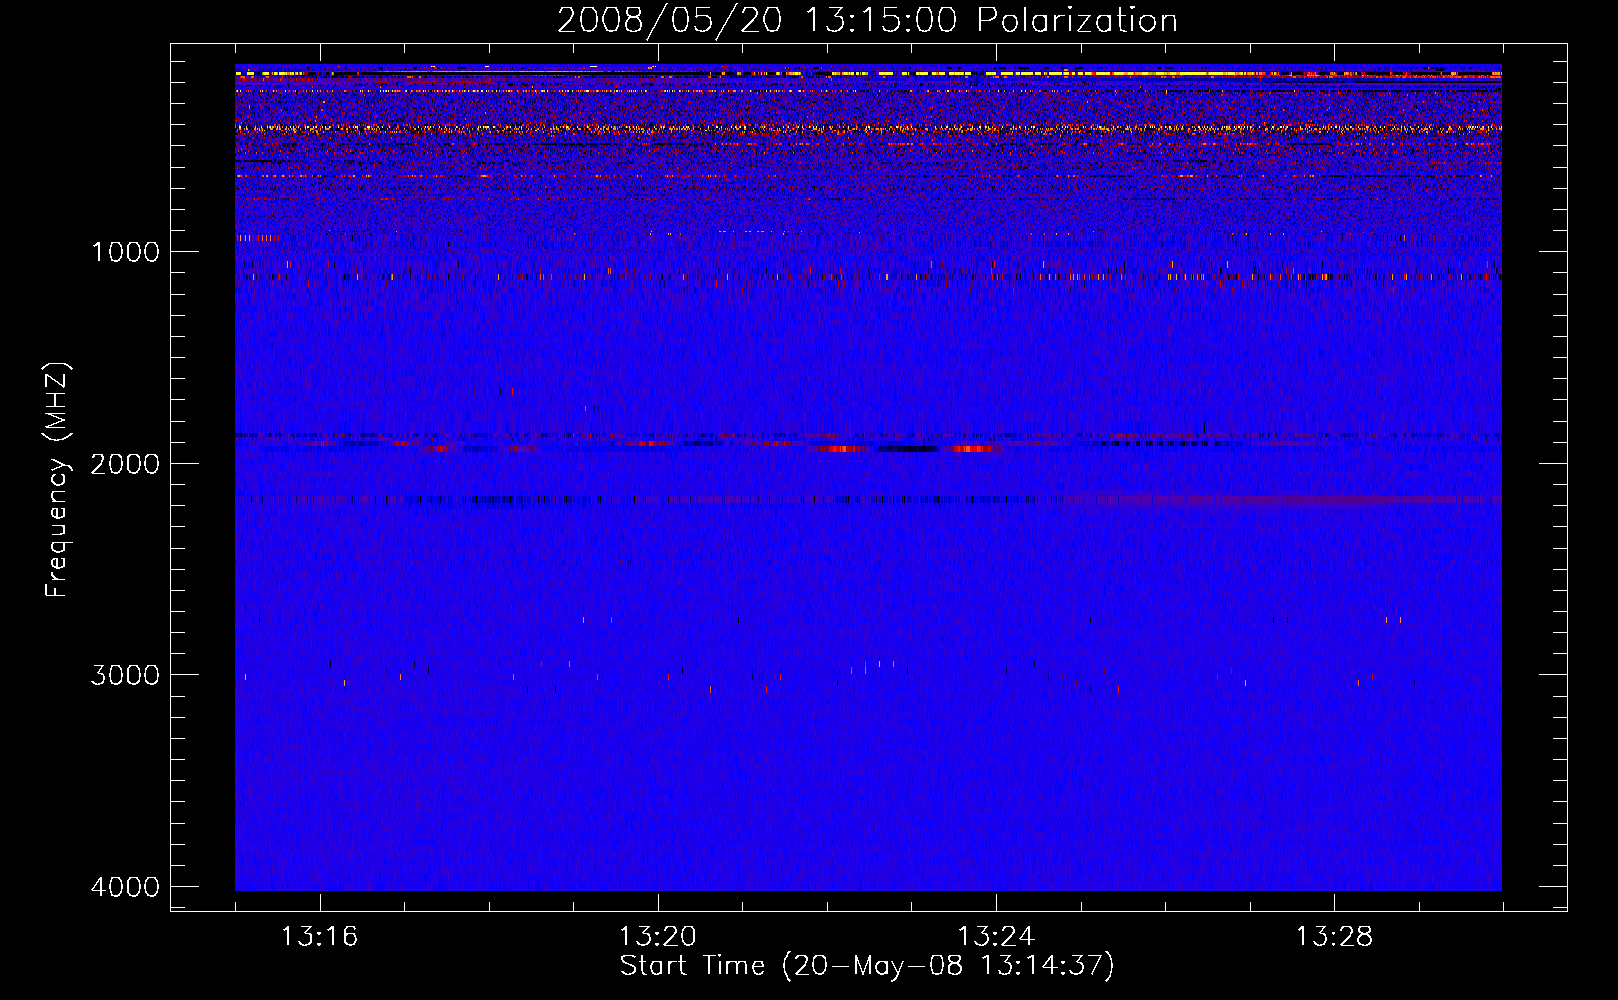
Task: Select the 'Frequency (MHZ)' y-axis label
Action: (58, 480)
